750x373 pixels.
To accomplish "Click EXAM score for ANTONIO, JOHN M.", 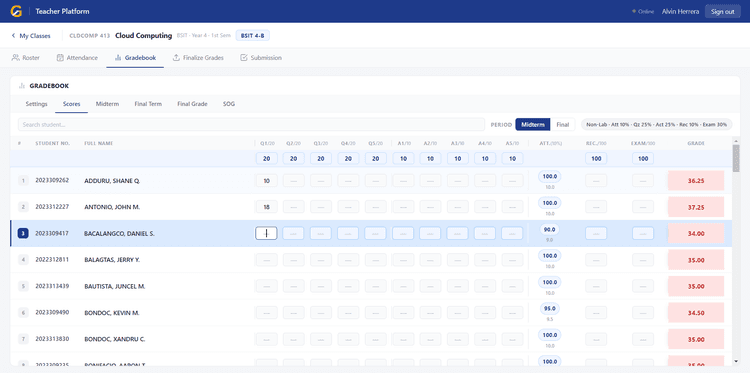I will point(643,207).
